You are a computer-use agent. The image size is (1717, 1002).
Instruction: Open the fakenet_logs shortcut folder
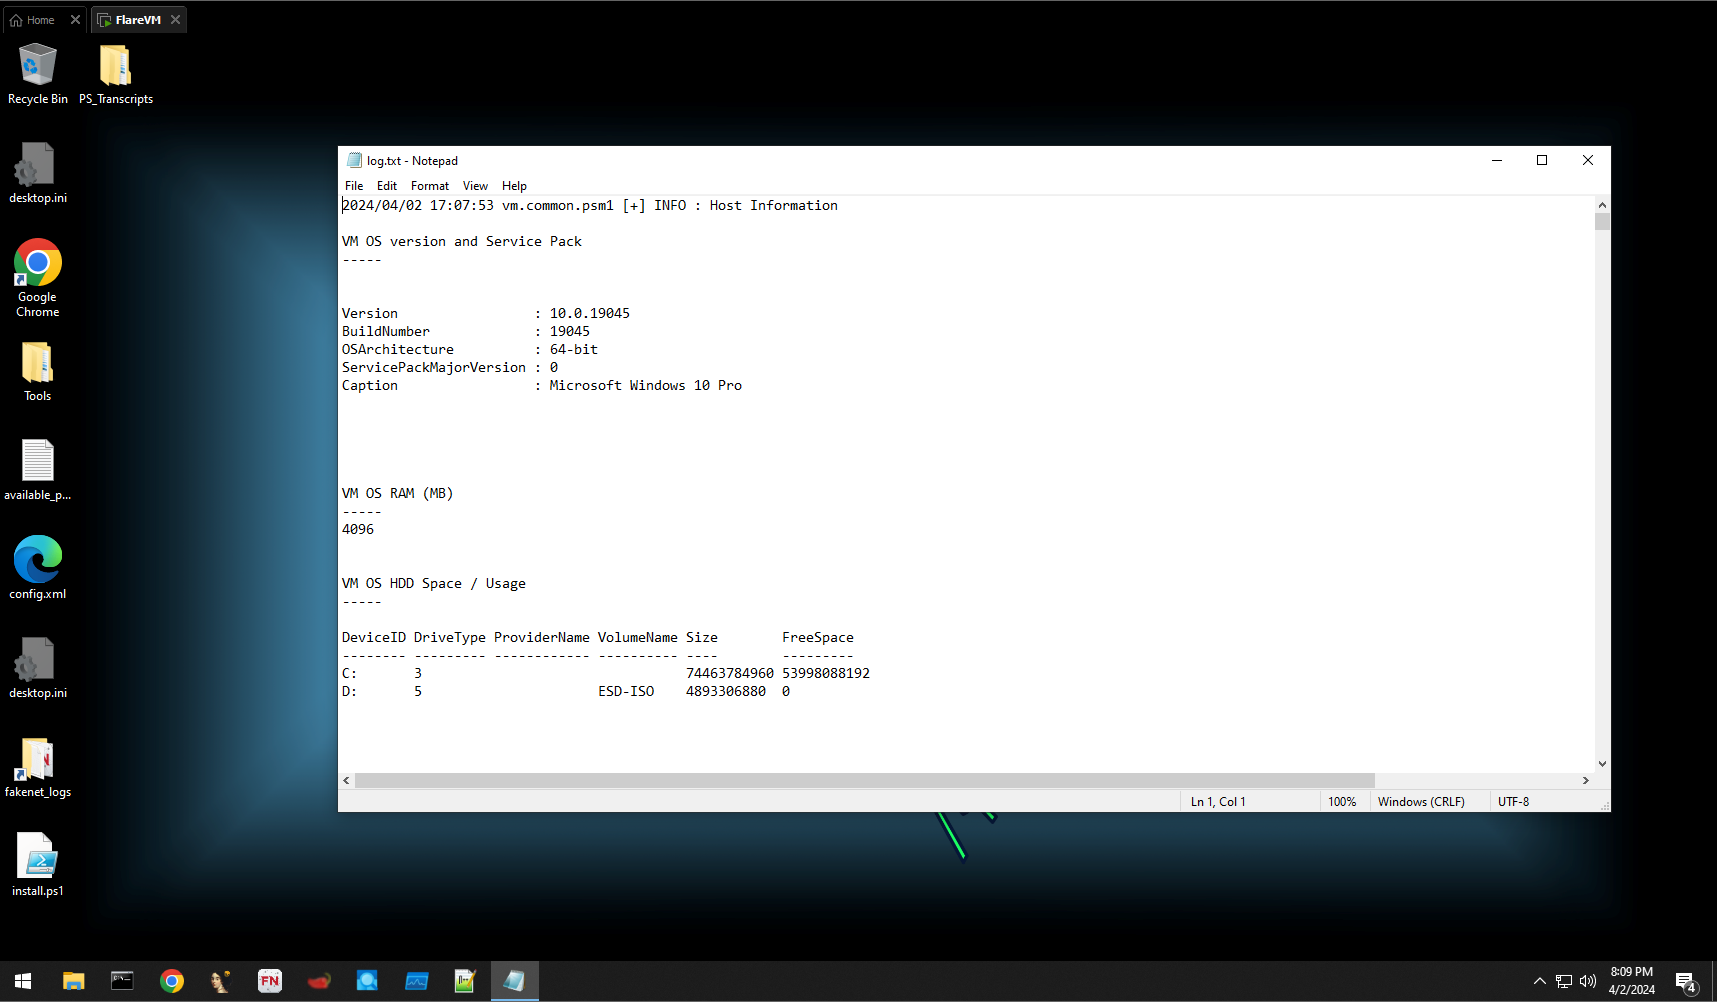[38, 767]
